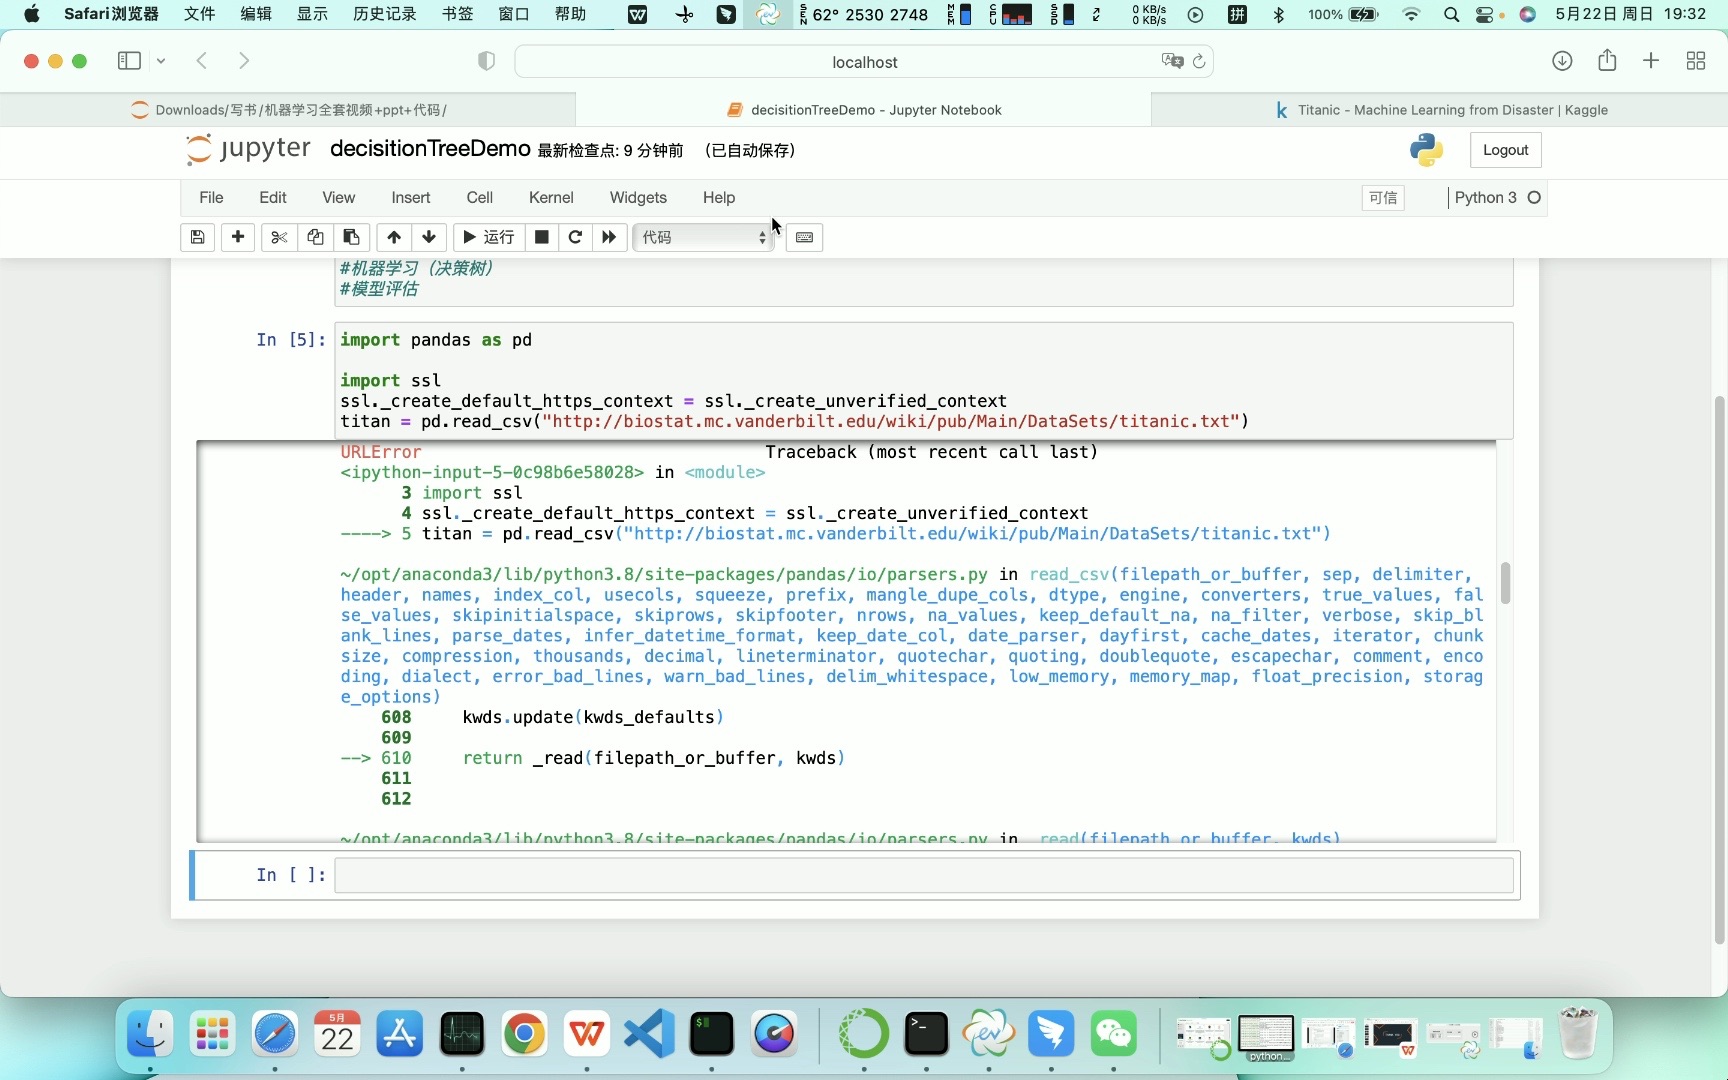Open the Calendar app showing 22 in dock
The width and height of the screenshot is (1728, 1080).
[337, 1034]
